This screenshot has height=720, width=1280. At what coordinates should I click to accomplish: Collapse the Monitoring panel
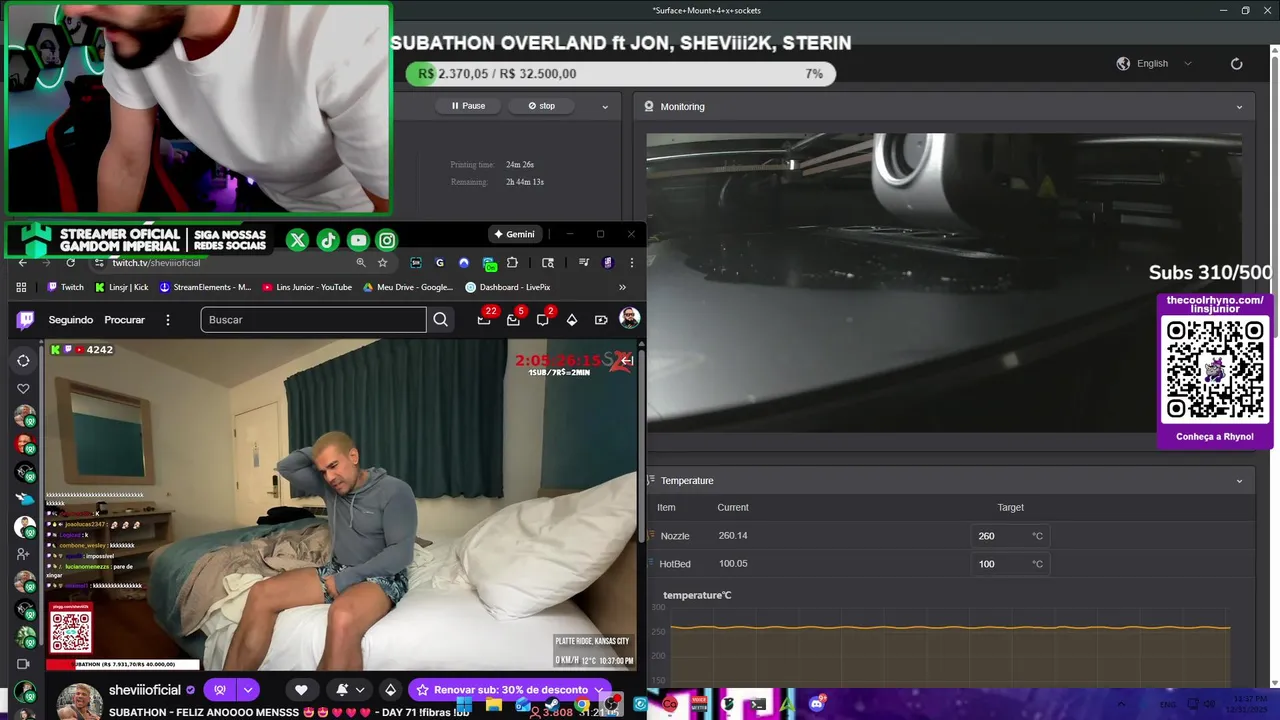coord(1239,107)
